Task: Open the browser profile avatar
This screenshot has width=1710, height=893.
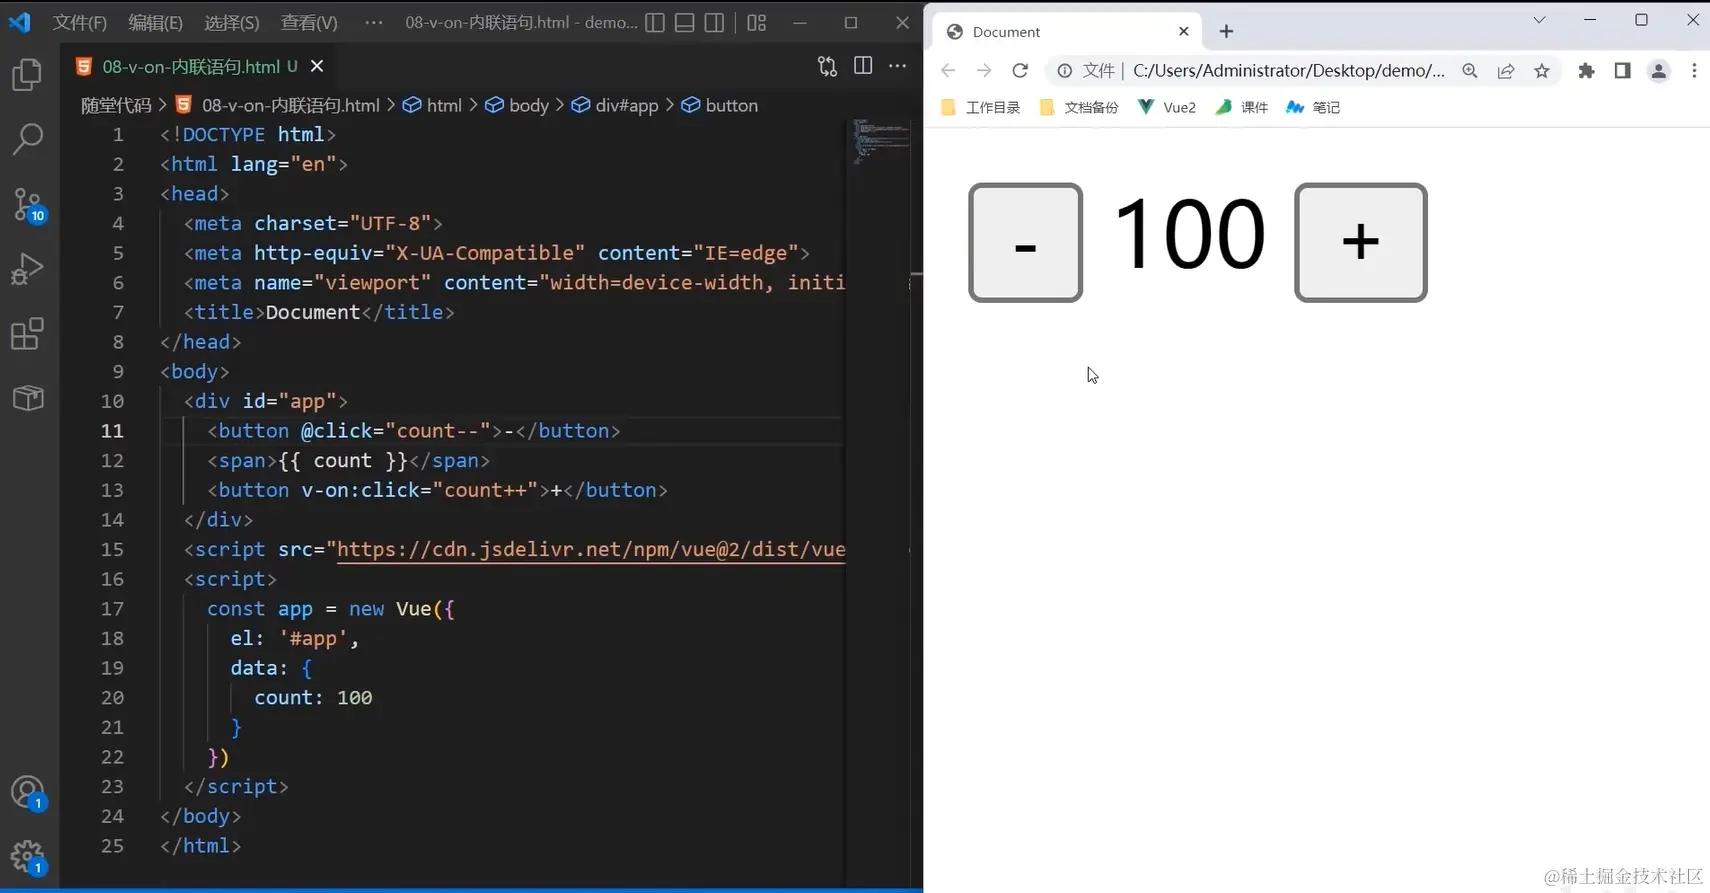Action: click(x=1659, y=70)
